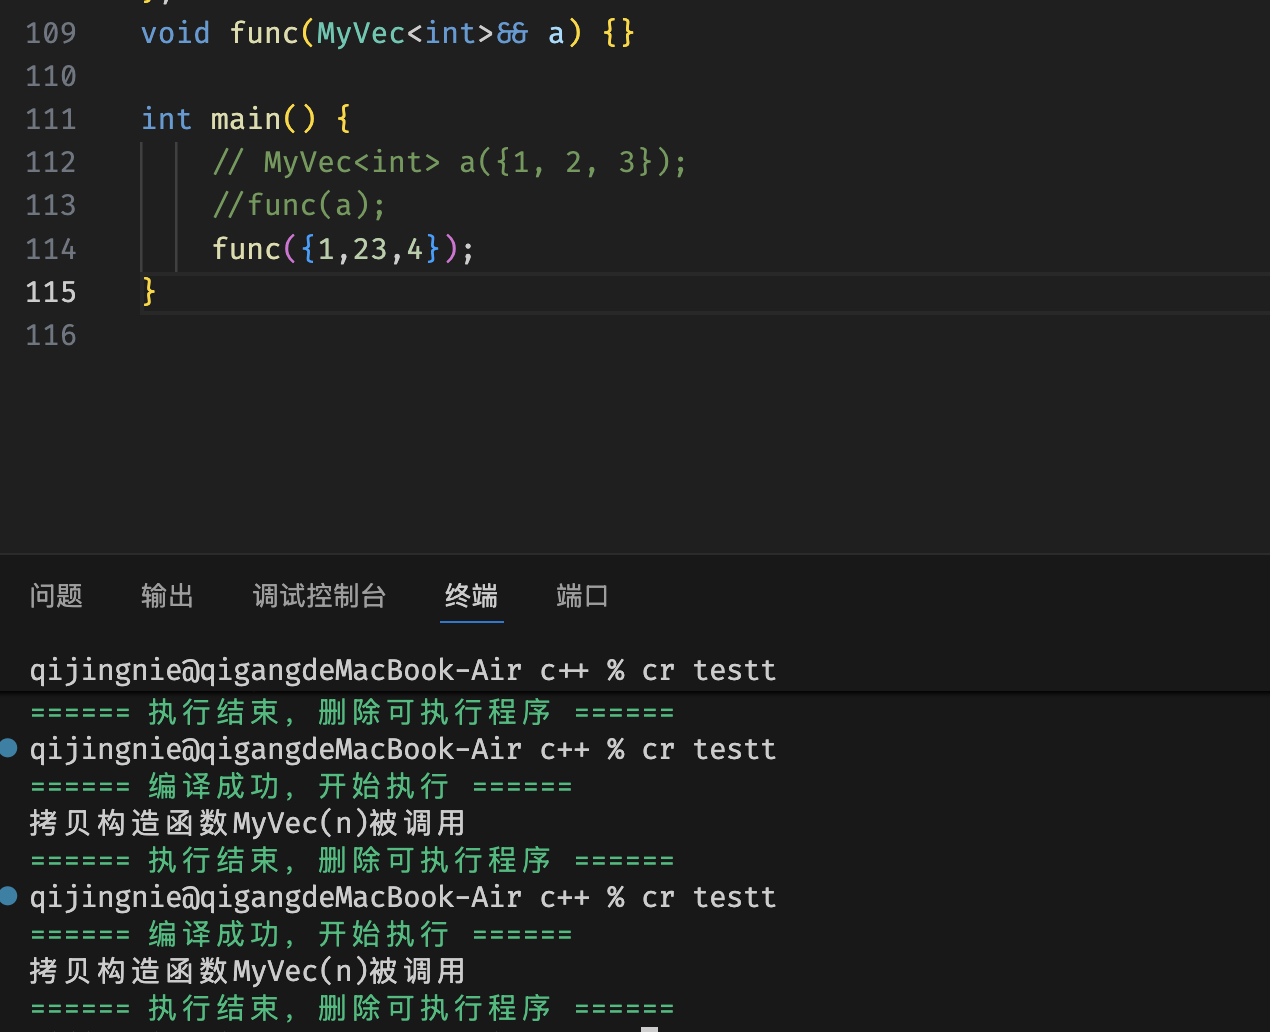Image resolution: width=1270 pixels, height=1032 pixels.
Task: Click commented line '//func(a);'
Action: click(299, 205)
